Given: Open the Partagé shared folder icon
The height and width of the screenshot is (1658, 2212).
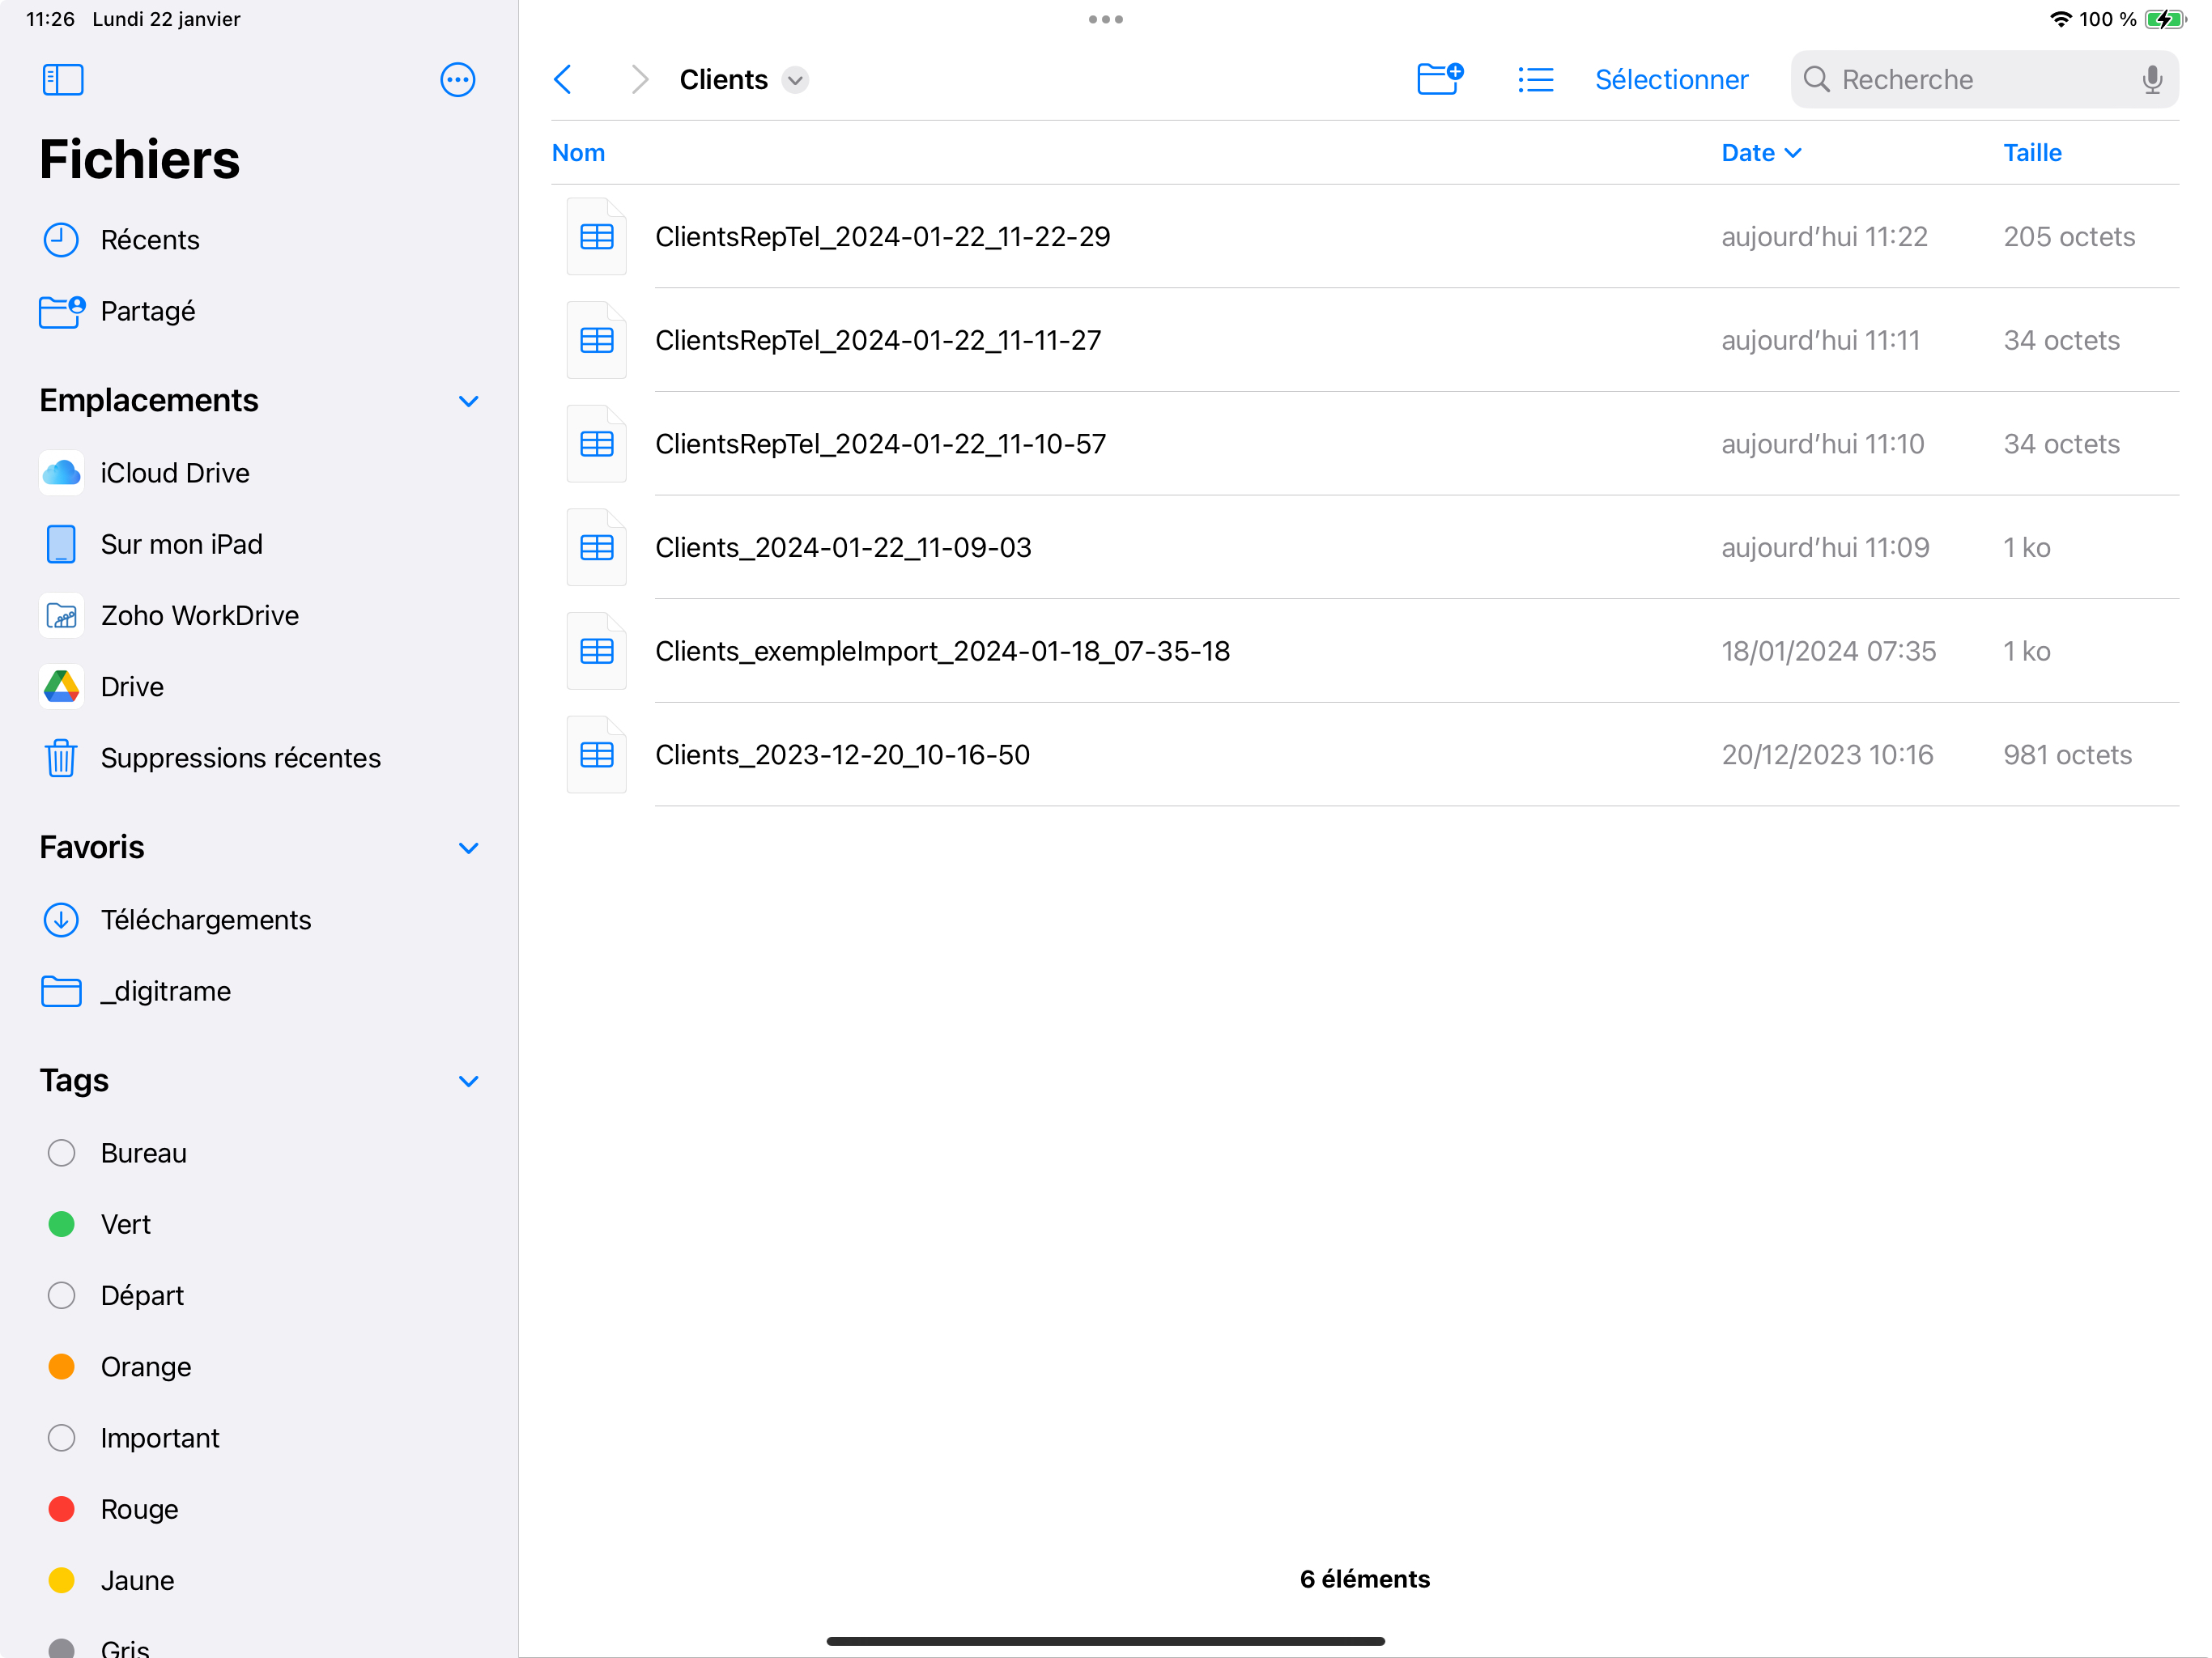Looking at the screenshot, I should pos(61,311).
